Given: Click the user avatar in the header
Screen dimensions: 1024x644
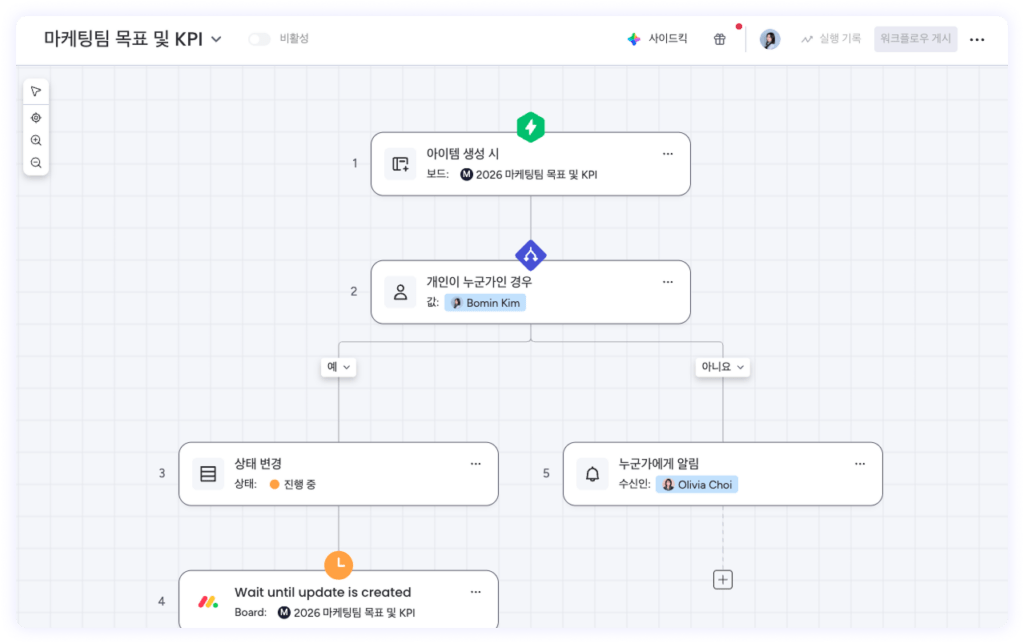Looking at the screenshot, I should (x=769, y=39).
